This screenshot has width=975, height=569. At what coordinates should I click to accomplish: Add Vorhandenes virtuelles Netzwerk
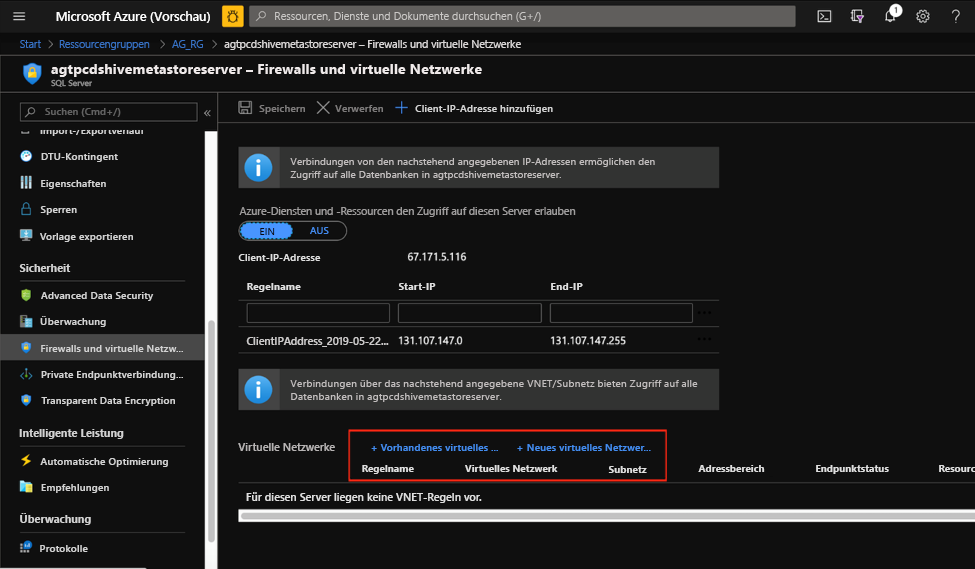(435, 448)
